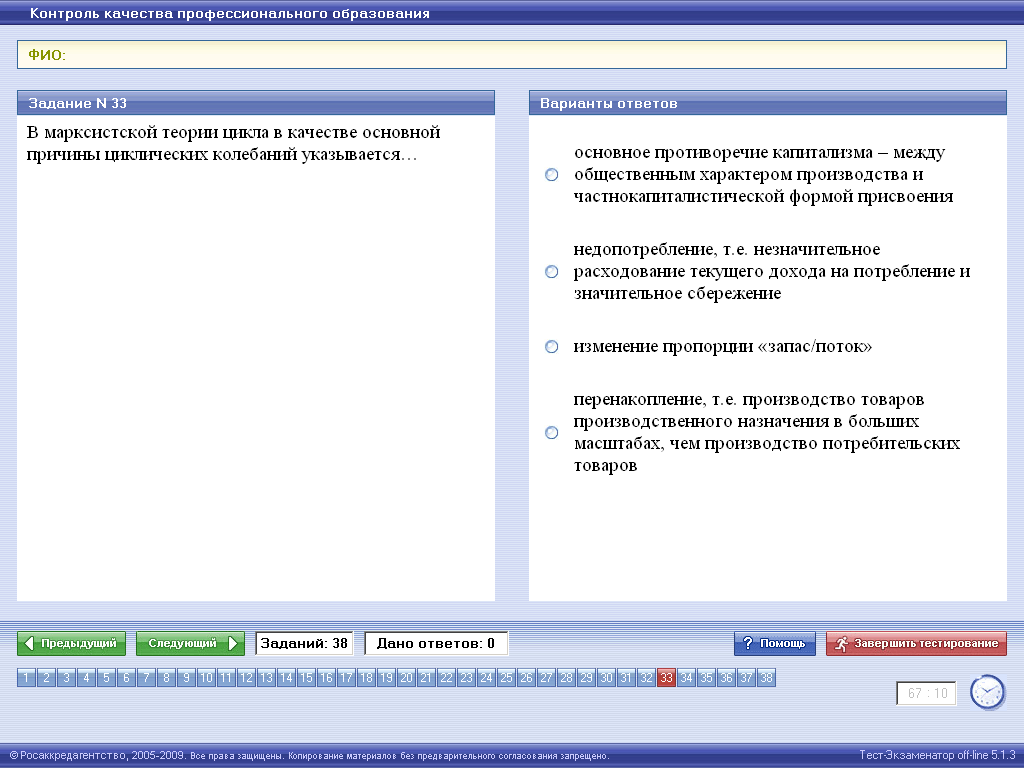This screenshot has width=1024, height=768.
Task: Click the Тест-Экзаменатор off-line 5.1.3 label
Action: (x=937, y=755)
